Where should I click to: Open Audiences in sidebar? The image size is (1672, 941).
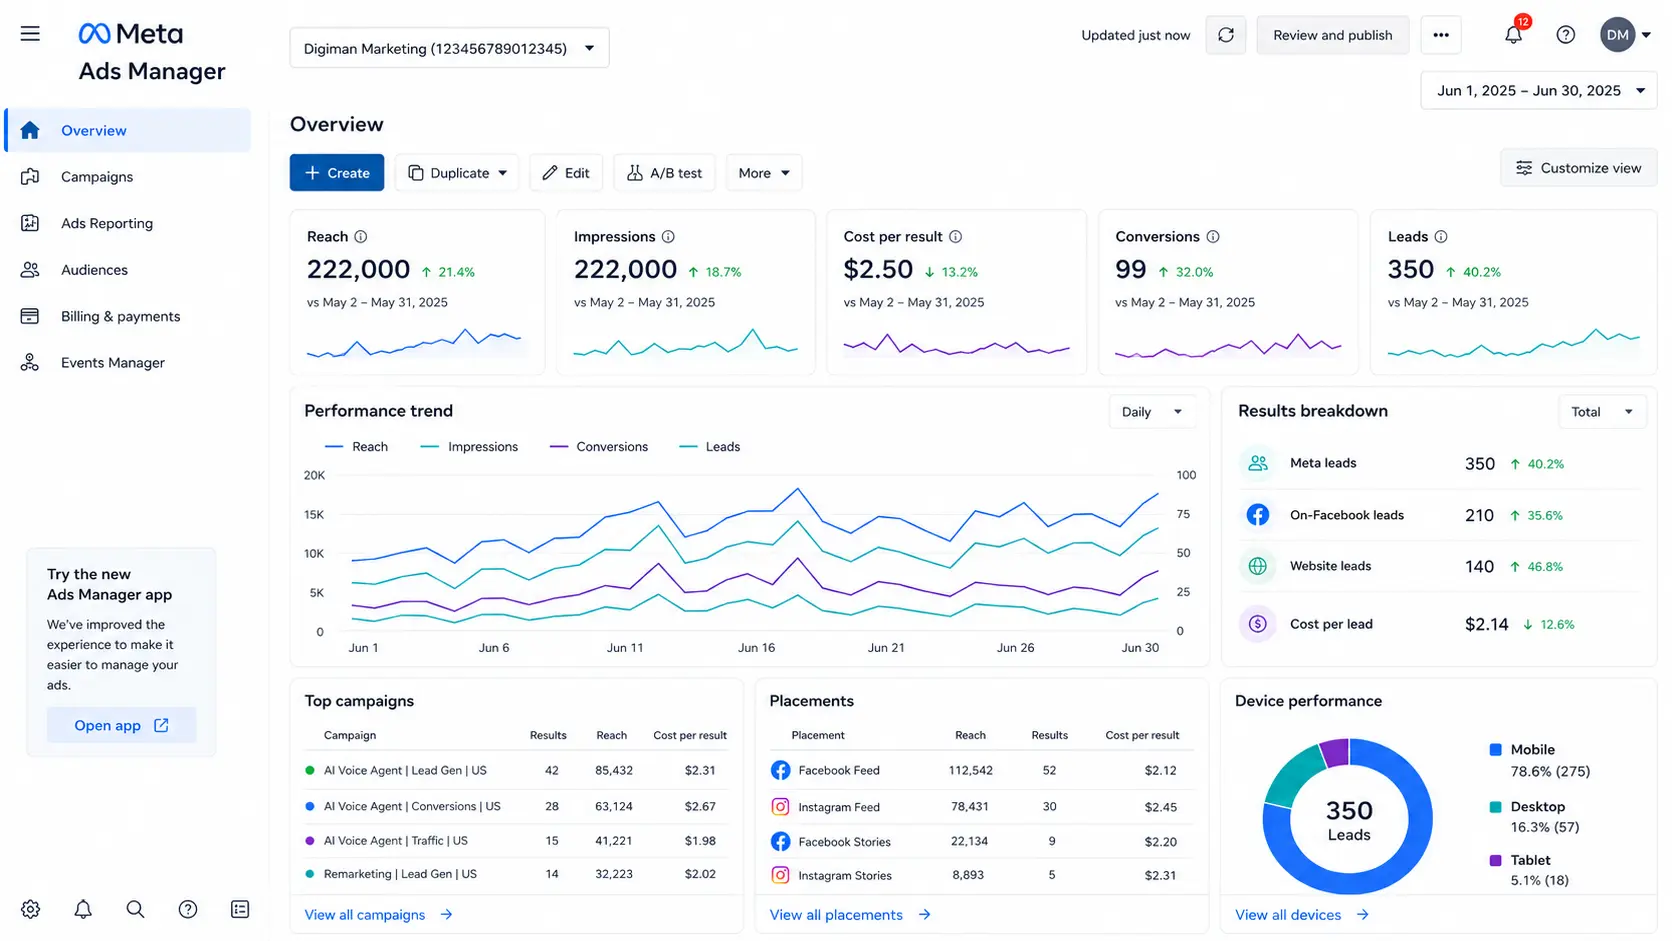coord(128,270)
